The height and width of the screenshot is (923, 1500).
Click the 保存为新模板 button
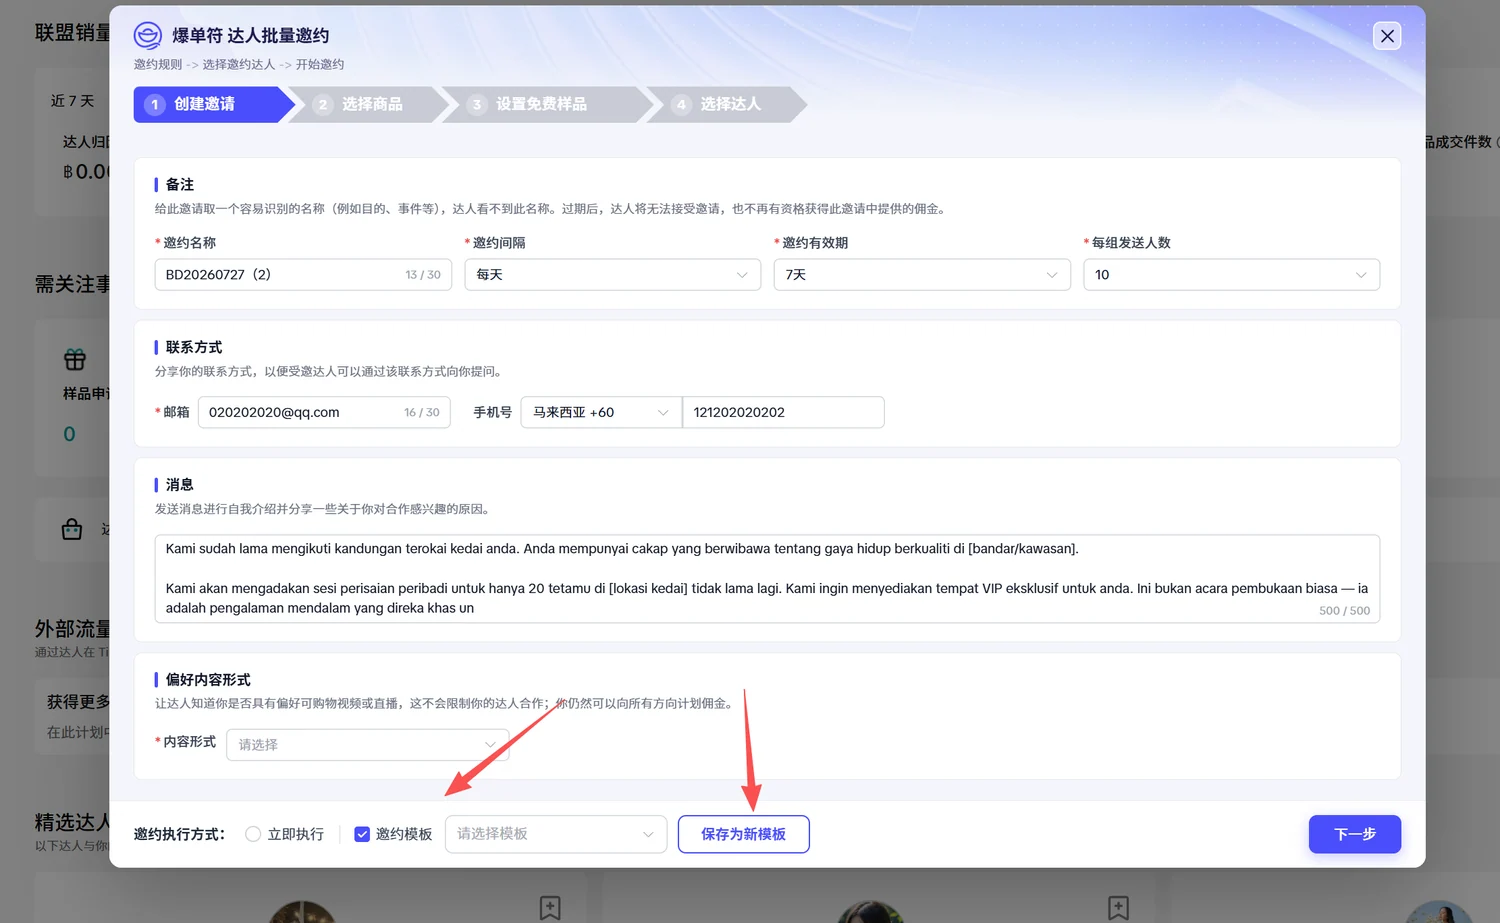click(743, 834)
